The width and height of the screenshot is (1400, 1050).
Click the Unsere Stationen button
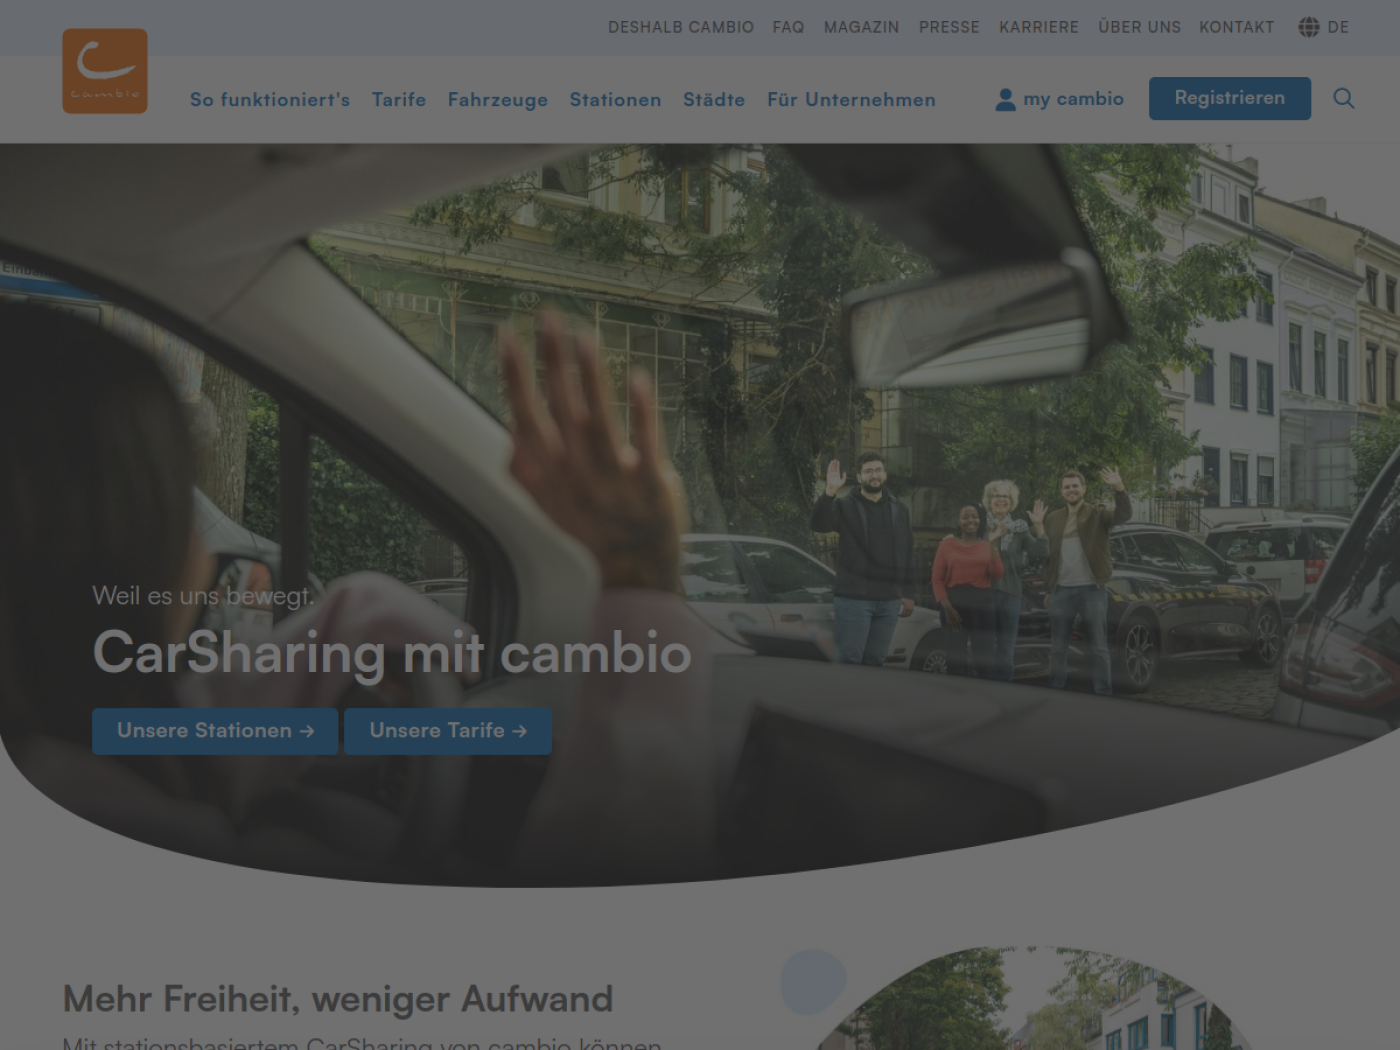click(215, 731)
